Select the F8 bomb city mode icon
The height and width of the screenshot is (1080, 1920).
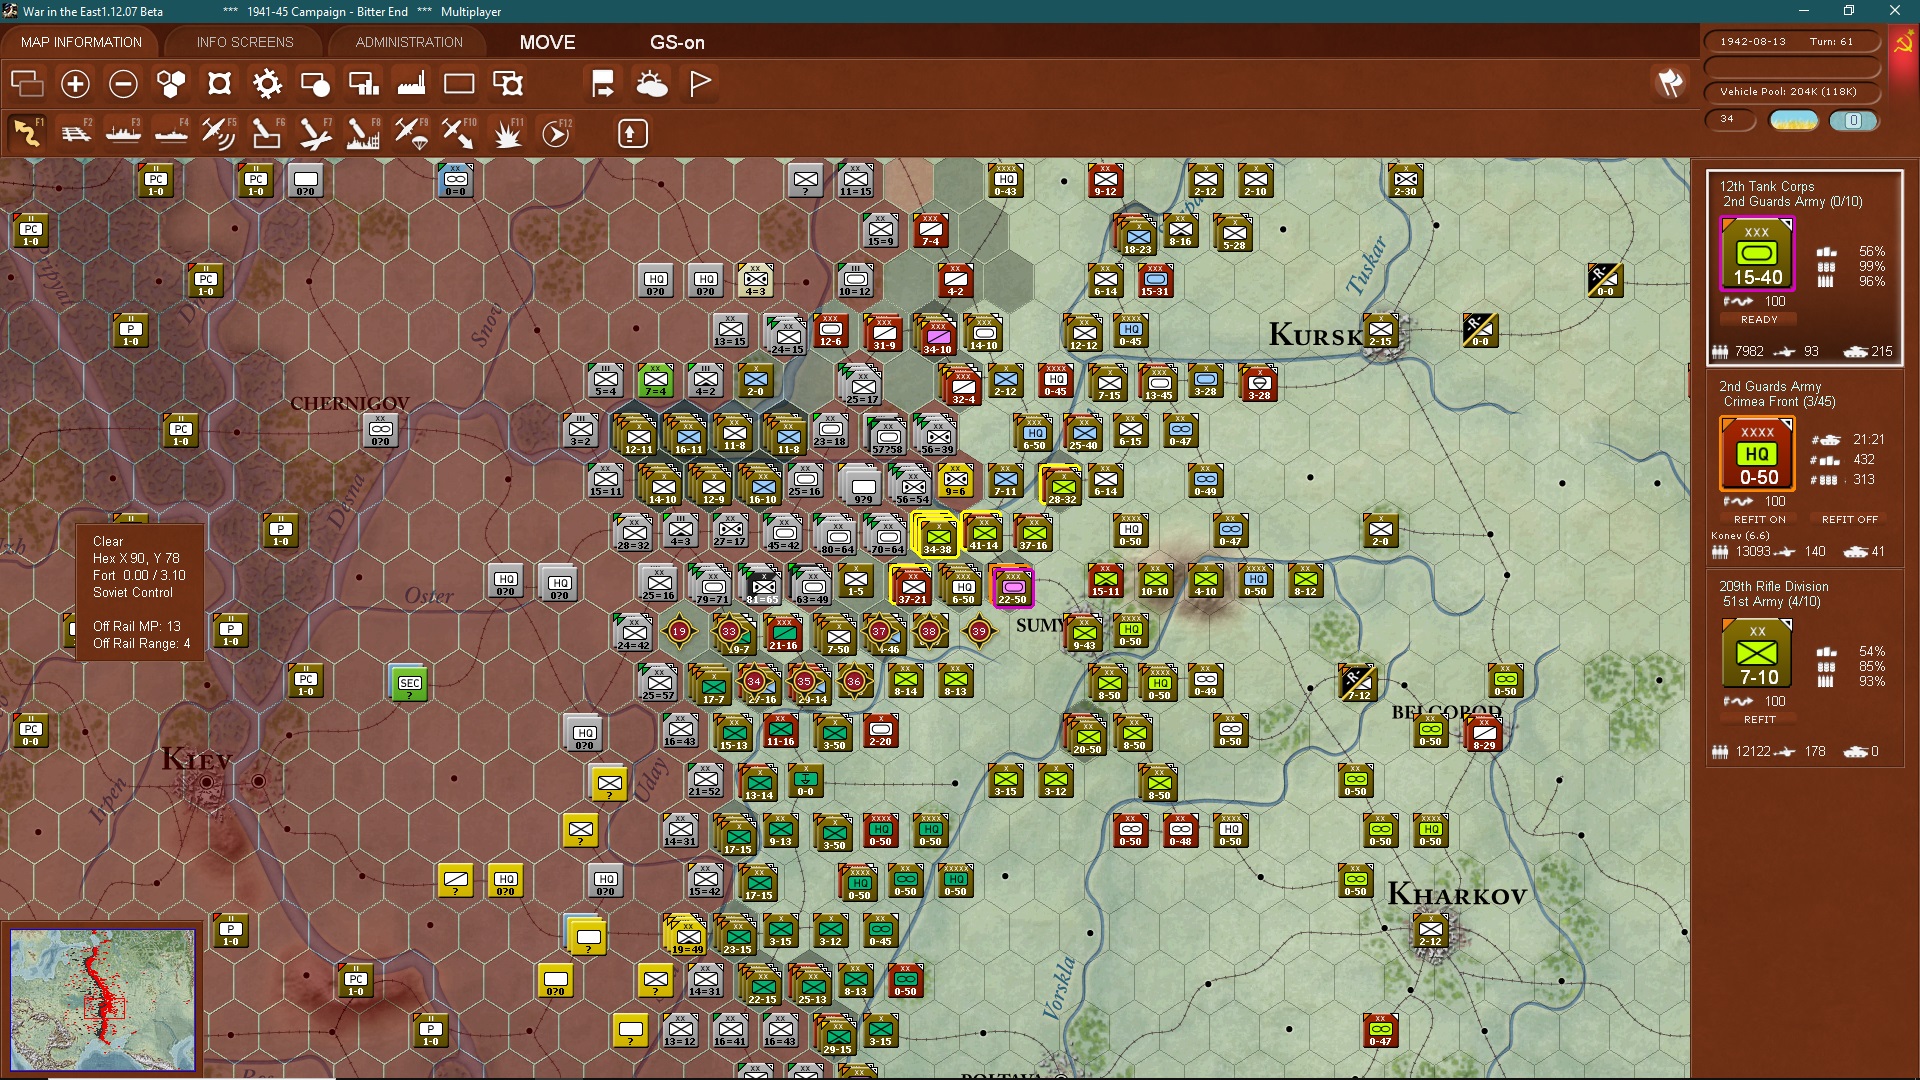click(363, 132)
